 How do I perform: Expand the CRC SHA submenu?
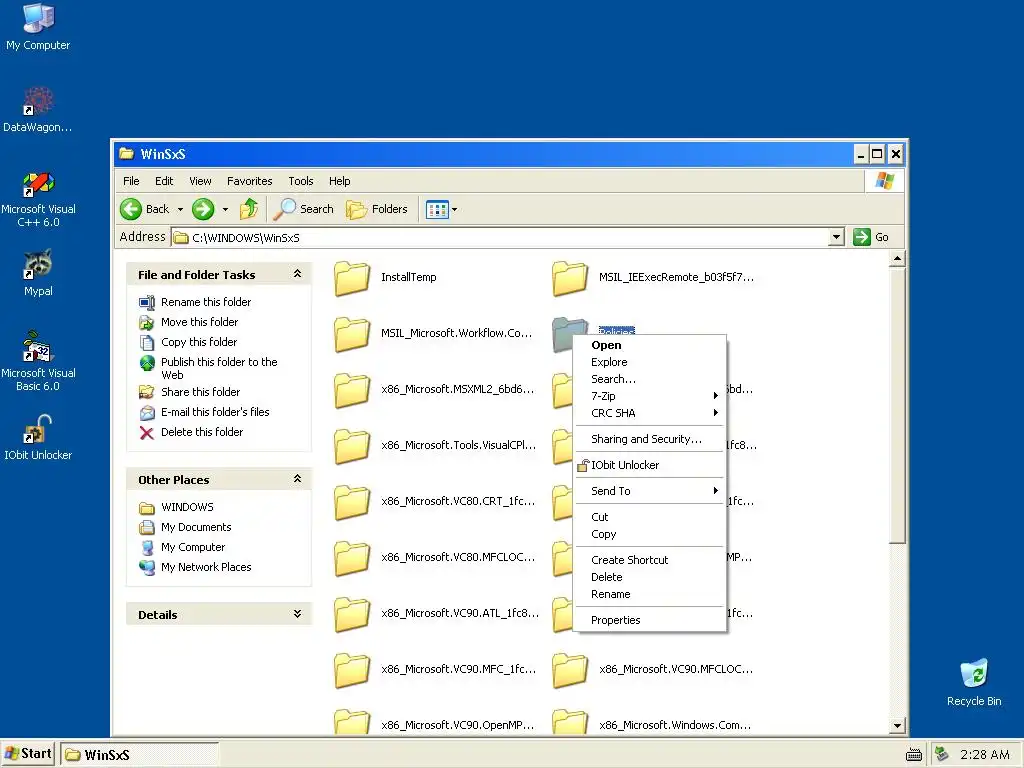(x=650, y=413)
